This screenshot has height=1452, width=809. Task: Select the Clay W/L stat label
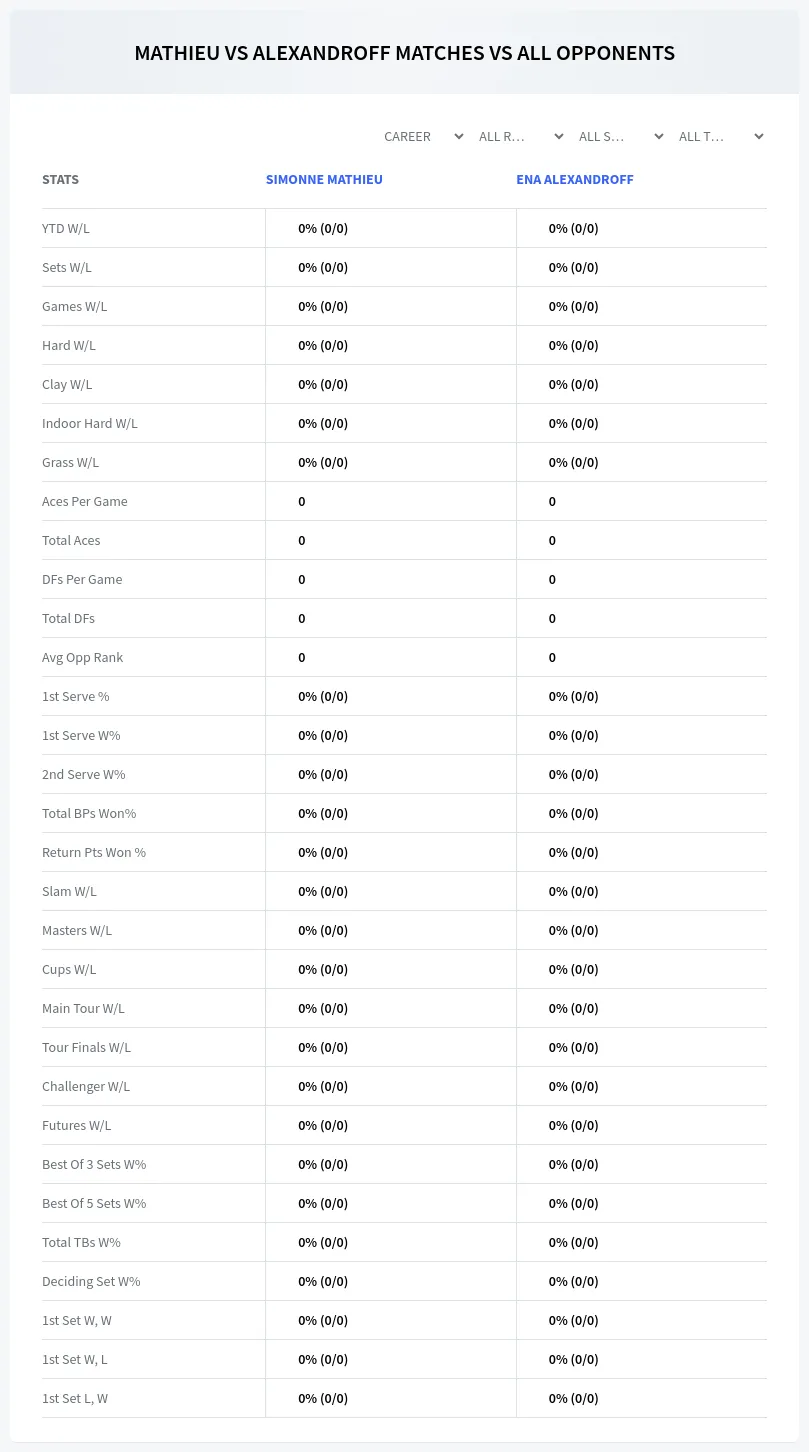67,384
